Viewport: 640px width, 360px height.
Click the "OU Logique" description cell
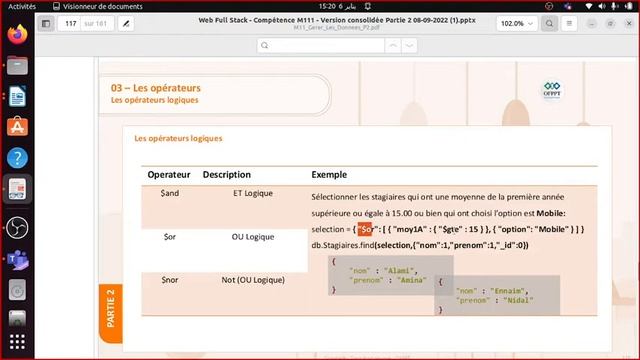(253, 237)
